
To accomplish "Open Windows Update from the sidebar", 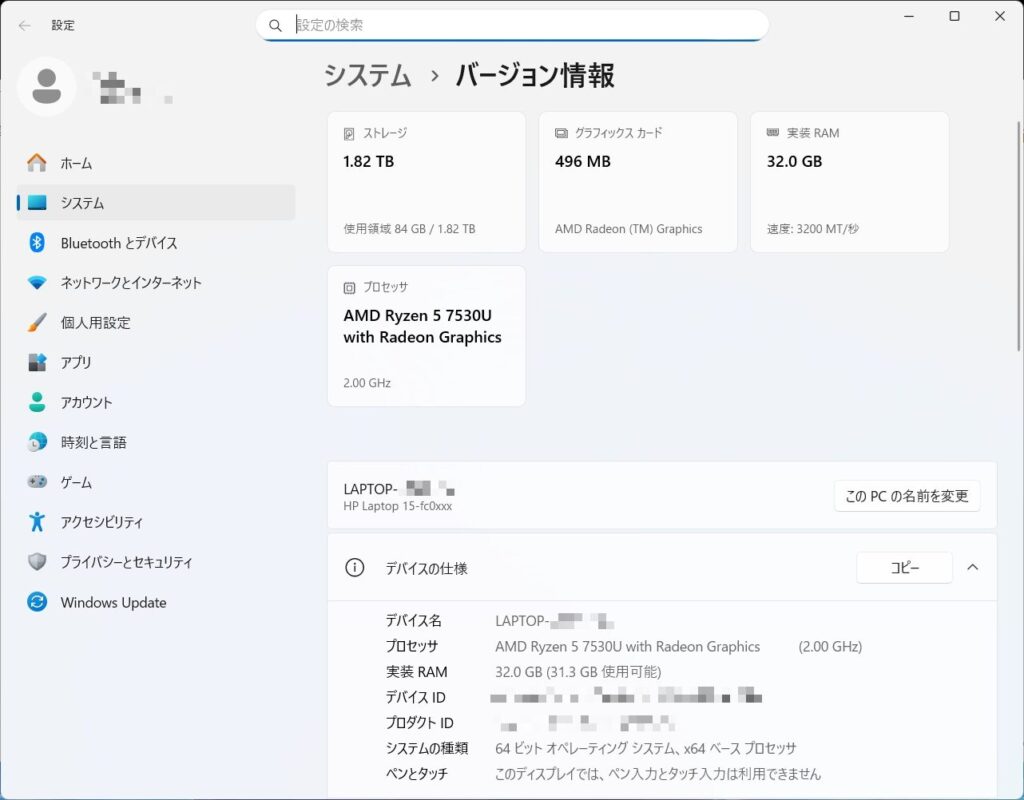I will pos(112,603).
